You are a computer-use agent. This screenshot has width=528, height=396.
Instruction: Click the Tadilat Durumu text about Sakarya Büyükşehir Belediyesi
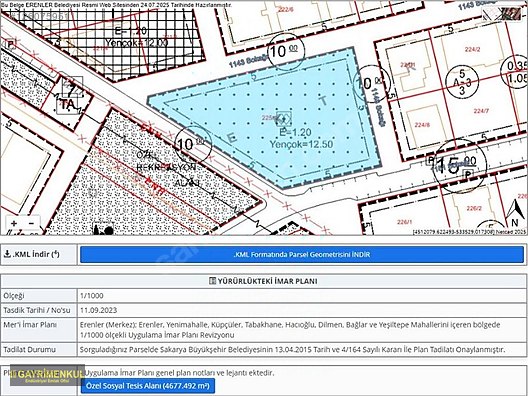click(x=292, y=350)
